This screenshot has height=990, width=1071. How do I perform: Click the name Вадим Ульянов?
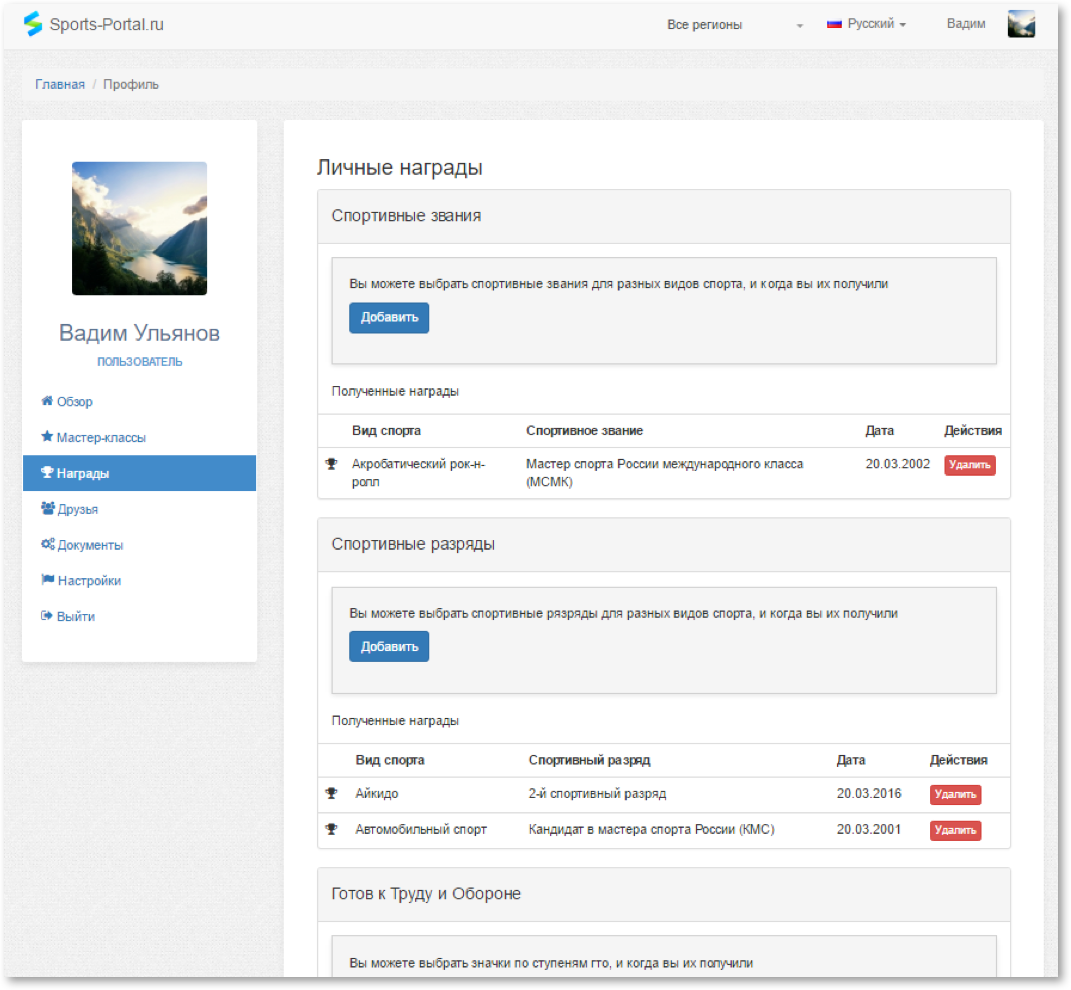click(x=139, y=333)
